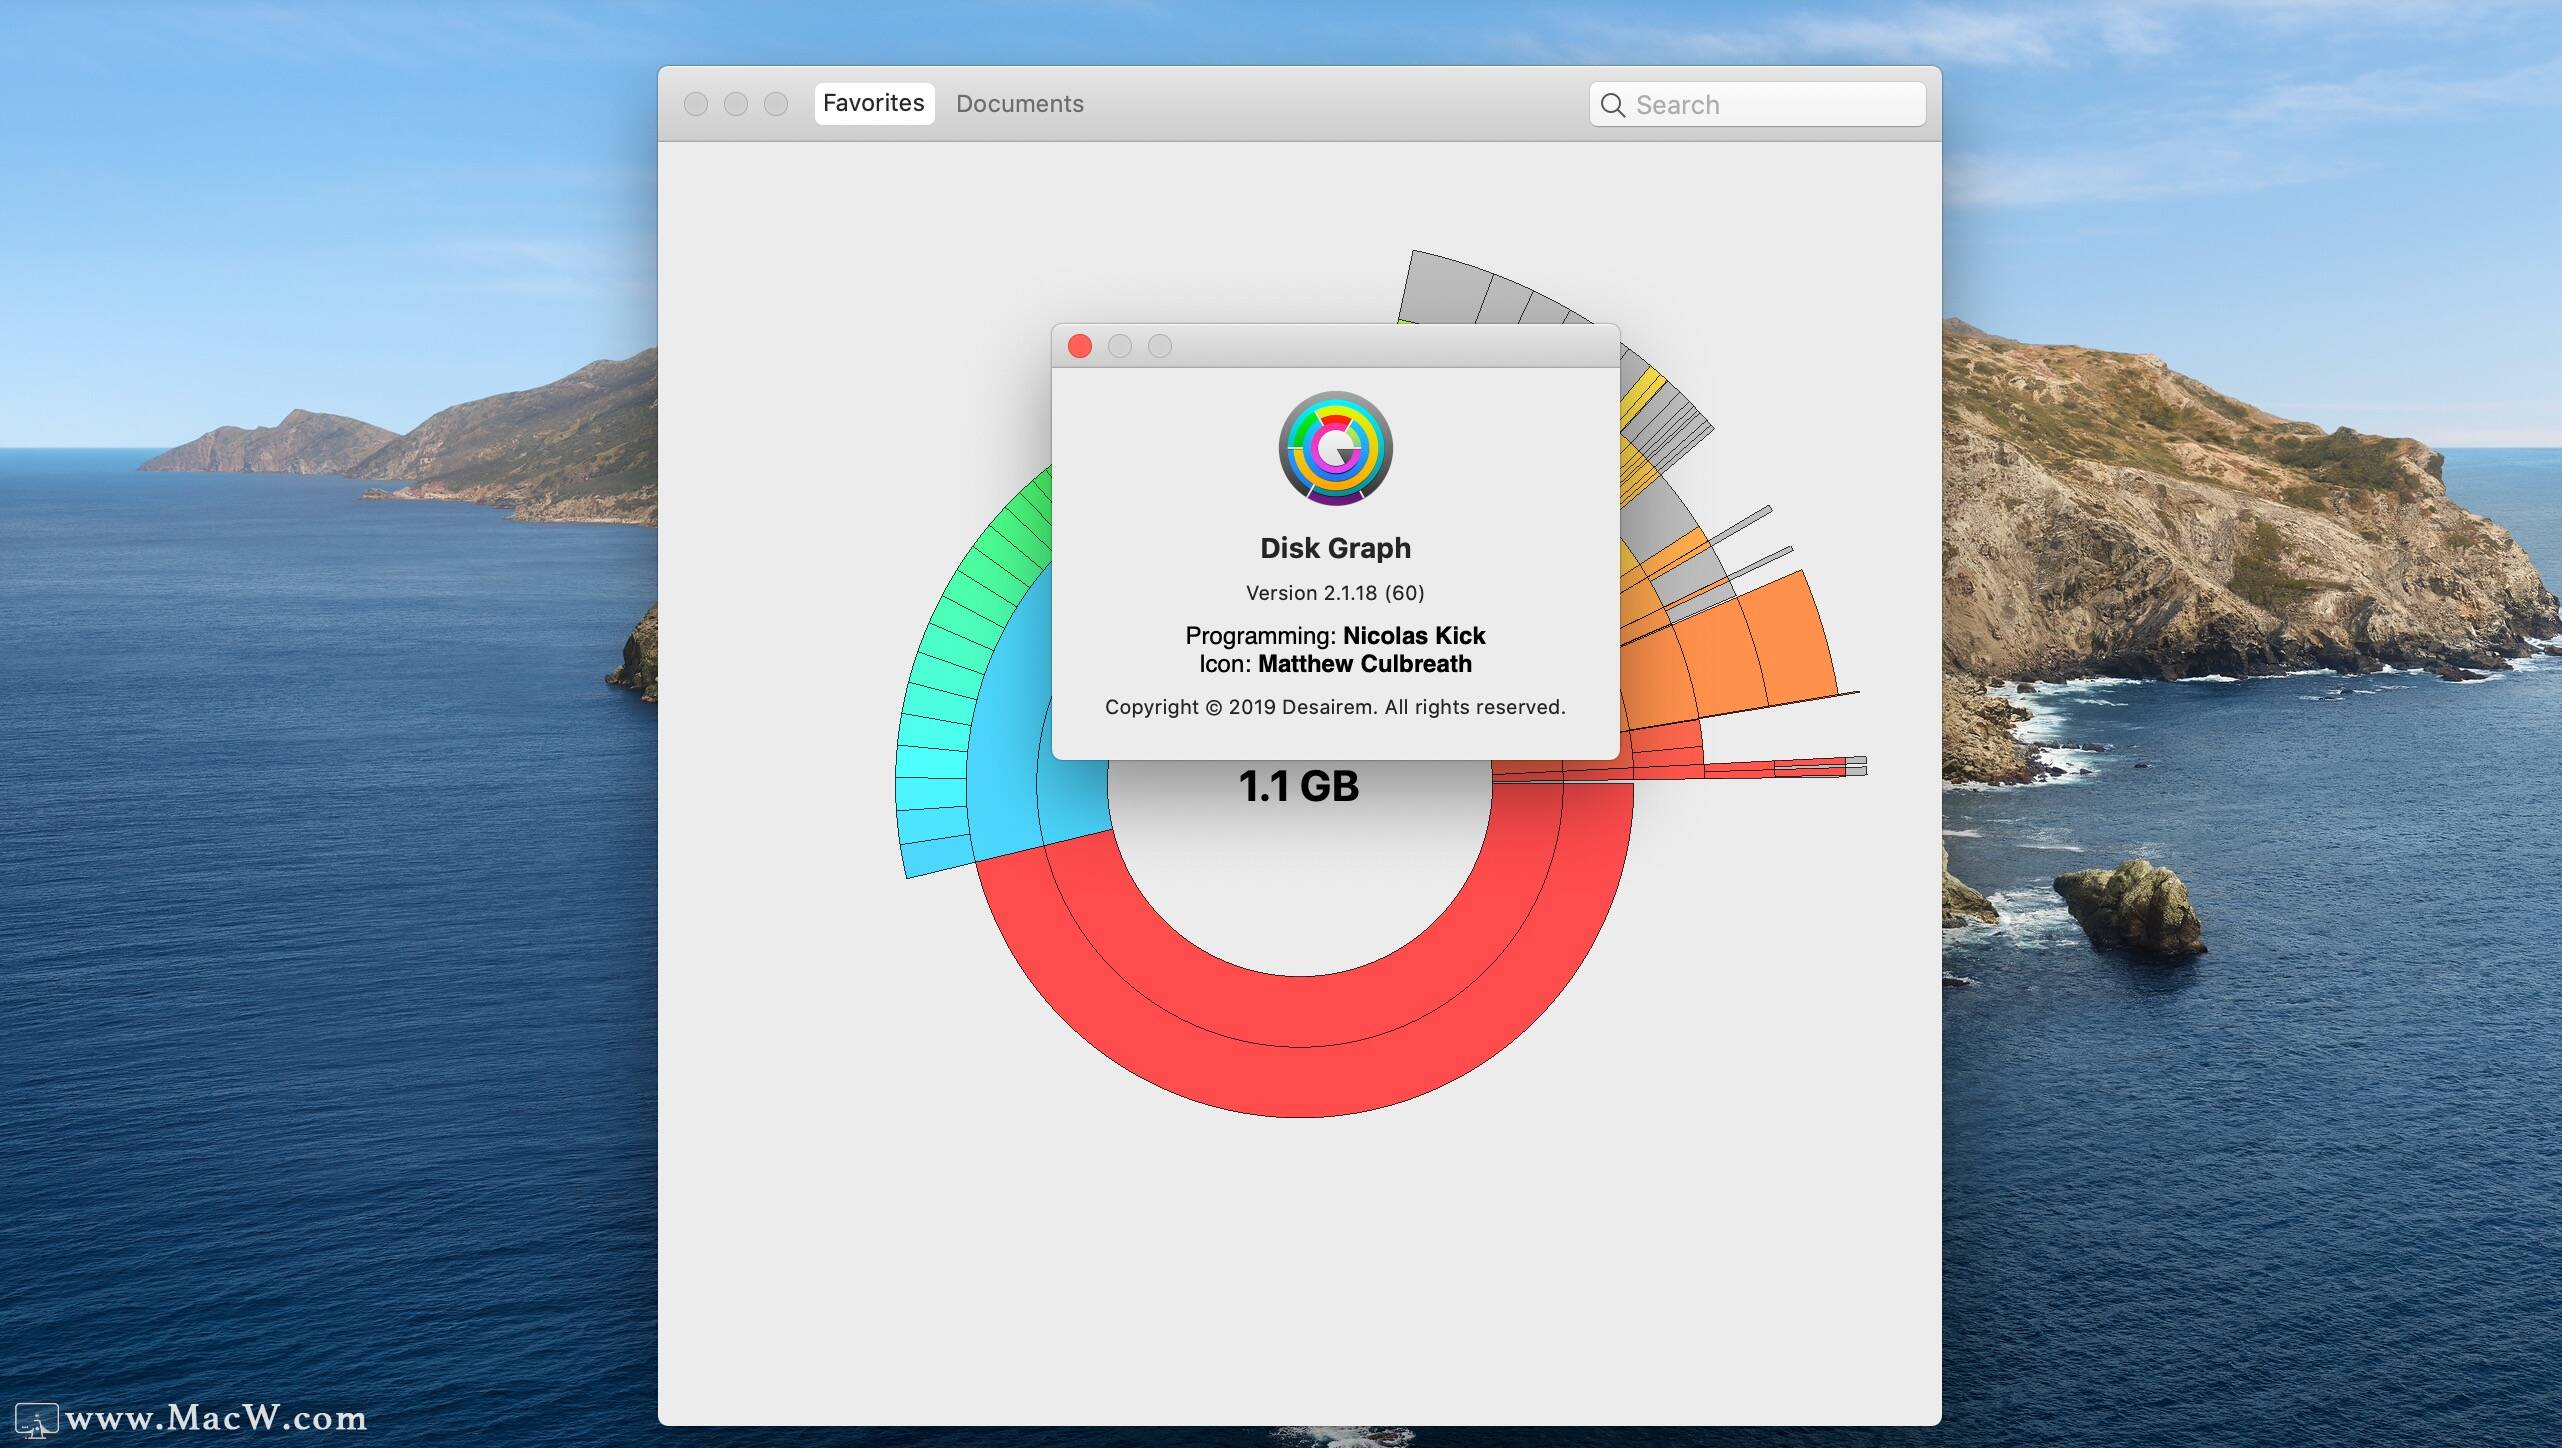Close the Disk Graph about dialog
2562x1448 pixels.
tap(1080, 346)
